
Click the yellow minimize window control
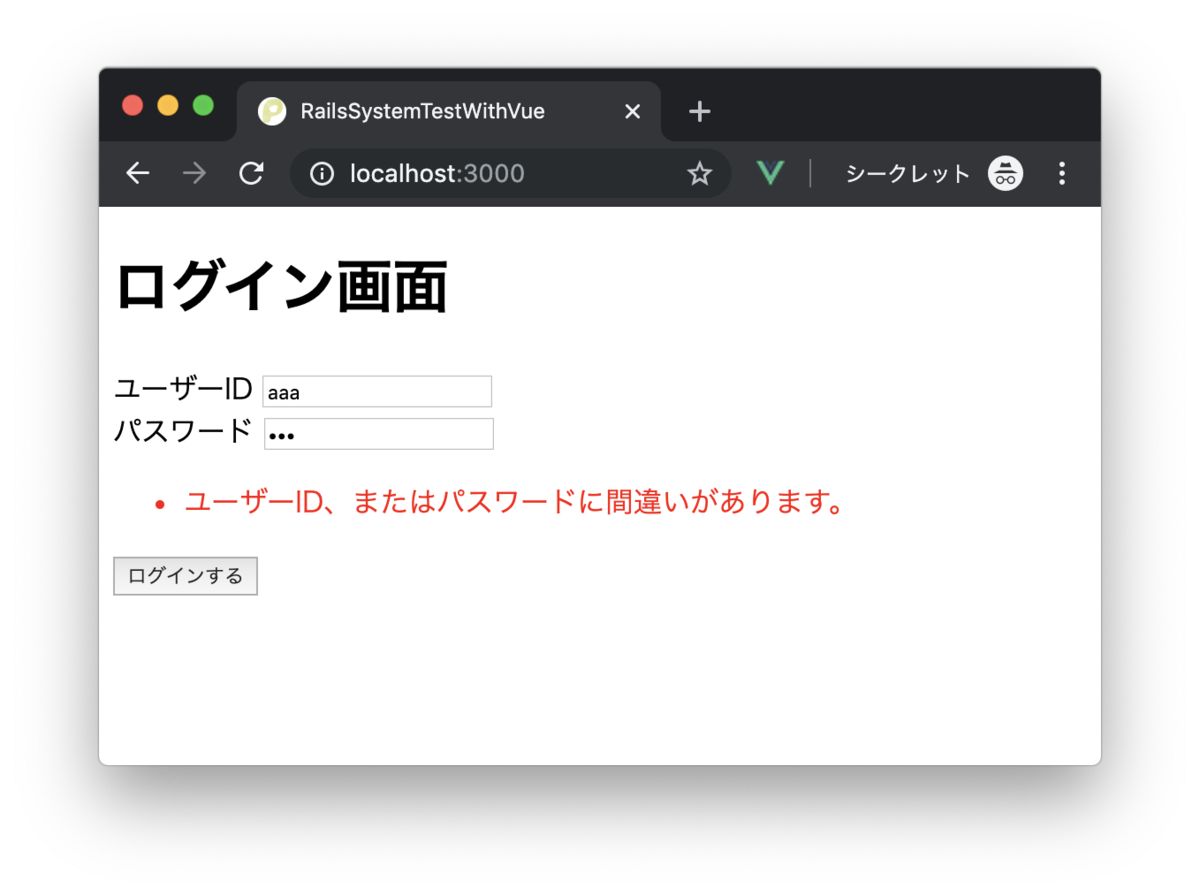pos(168,105)
